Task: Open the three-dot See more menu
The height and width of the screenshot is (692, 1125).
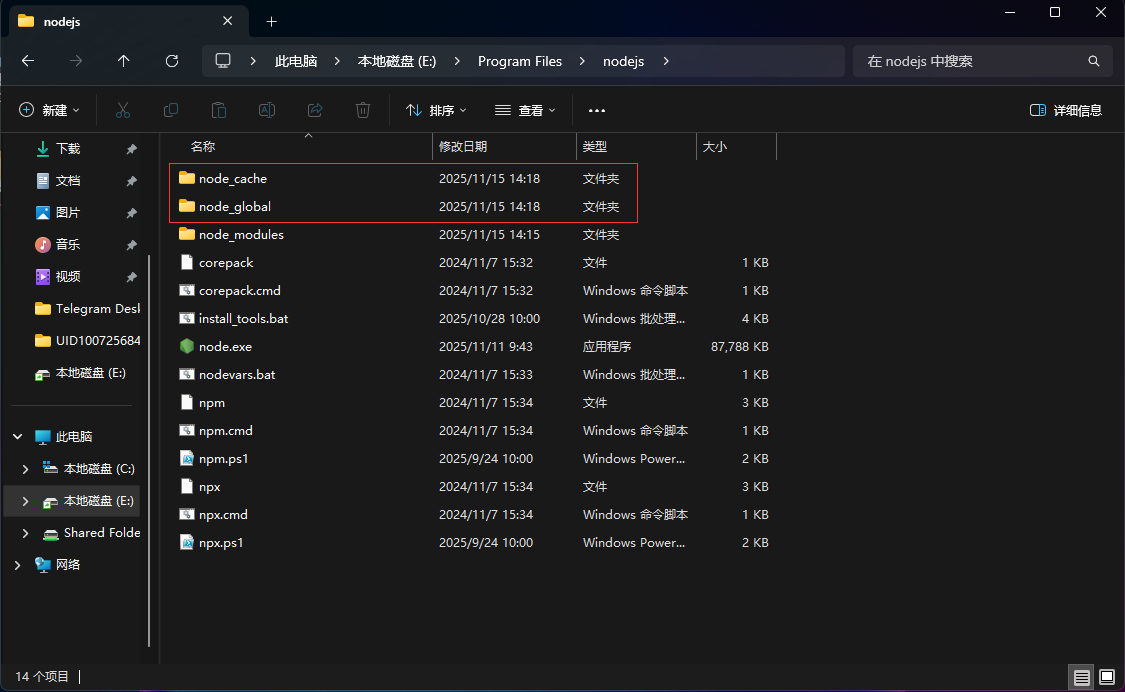Action: [597, 110]
